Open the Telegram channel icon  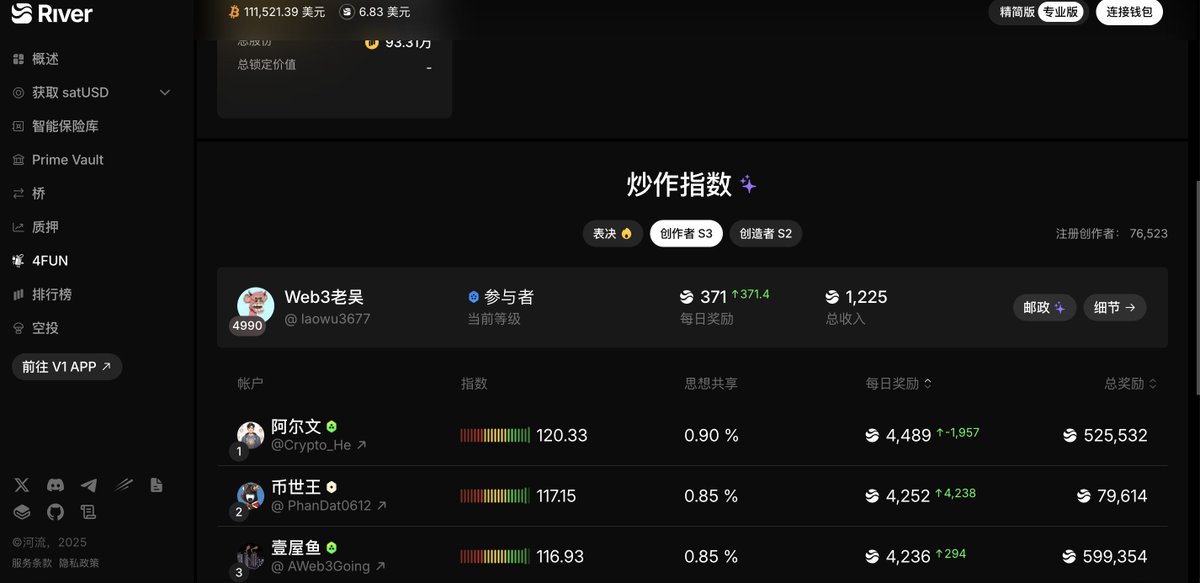(x=88, y=485)
